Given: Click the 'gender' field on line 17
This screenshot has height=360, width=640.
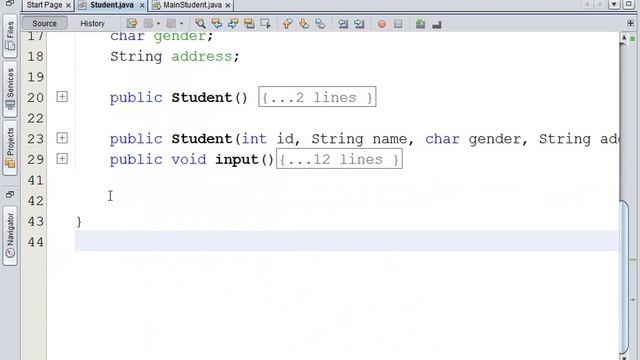Looking at the screenshot, I should [180, 37].
